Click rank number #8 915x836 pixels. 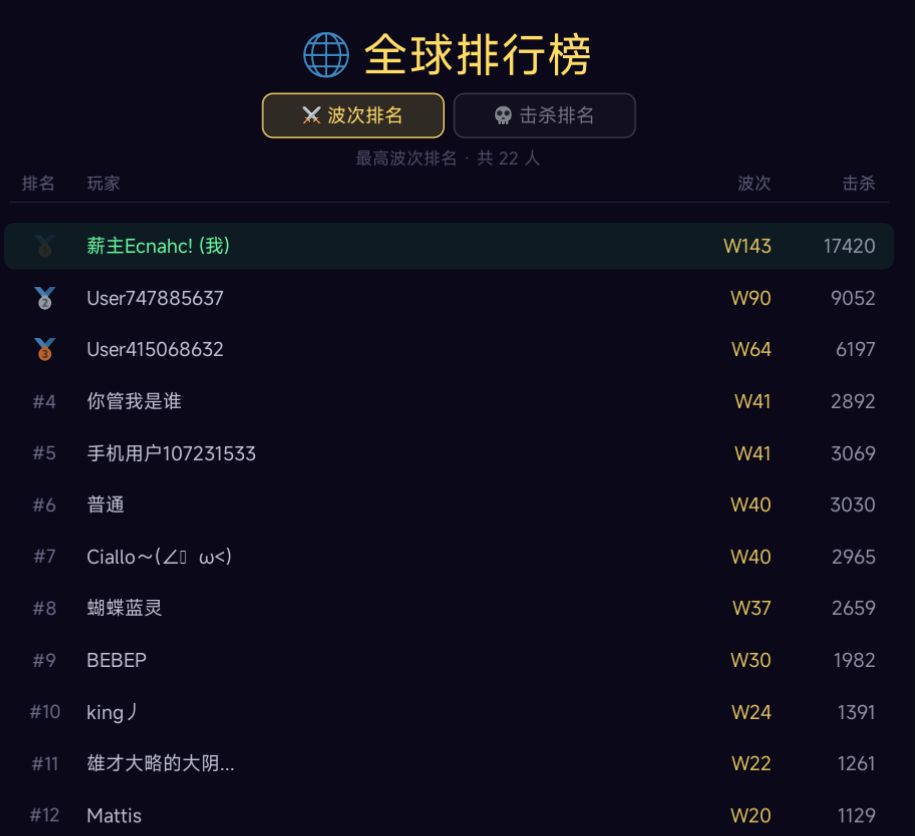coord(44,608)
